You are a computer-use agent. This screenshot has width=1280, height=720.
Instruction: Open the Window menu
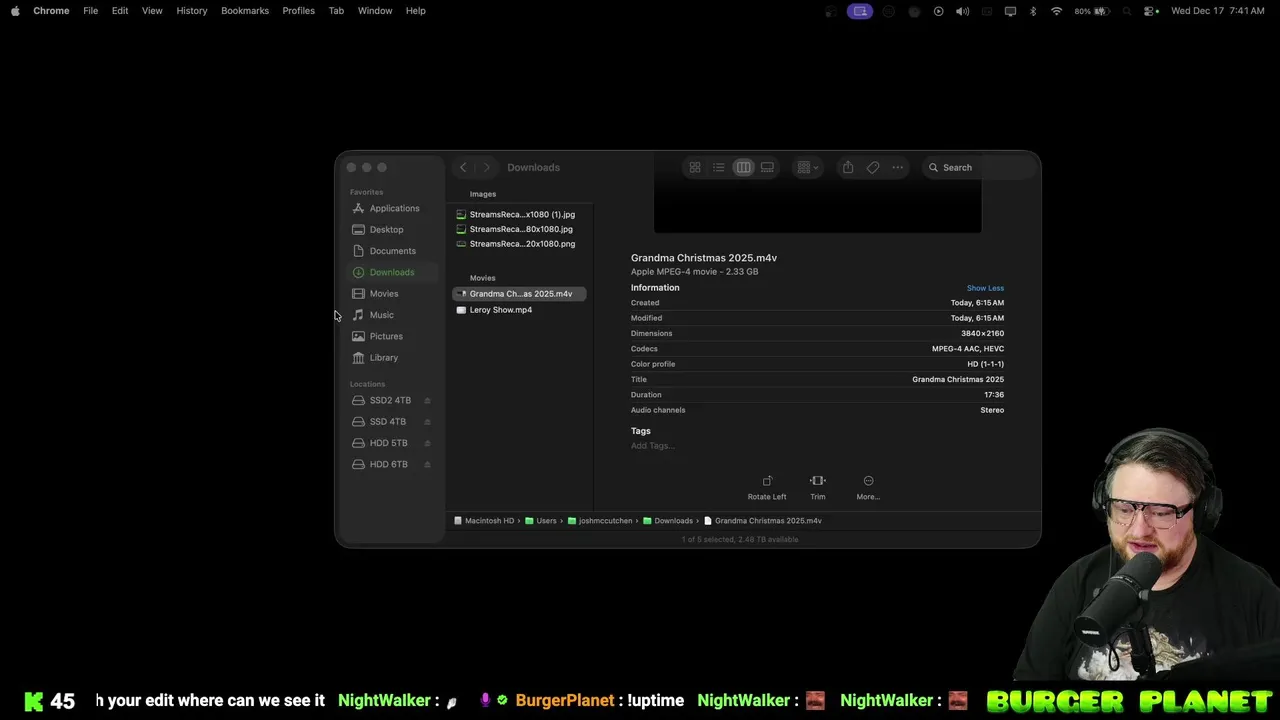375,11
